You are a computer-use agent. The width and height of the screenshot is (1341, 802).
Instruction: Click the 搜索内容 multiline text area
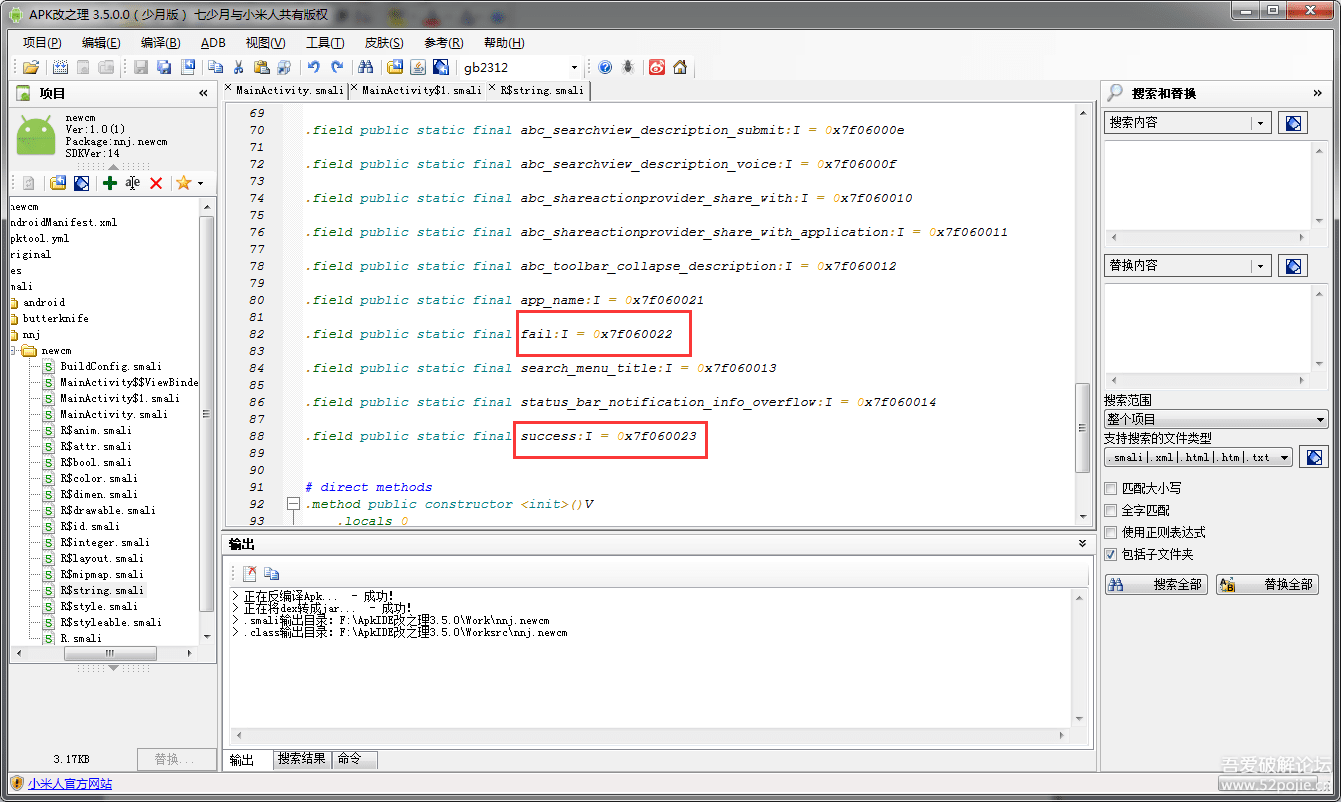pyautogui.click(x=1208, y=186)
